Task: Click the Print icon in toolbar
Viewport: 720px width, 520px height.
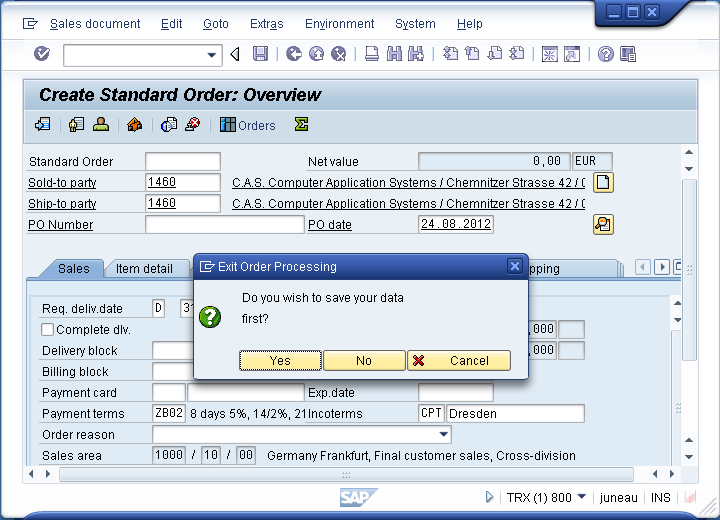Action: [x=371, y=54]
